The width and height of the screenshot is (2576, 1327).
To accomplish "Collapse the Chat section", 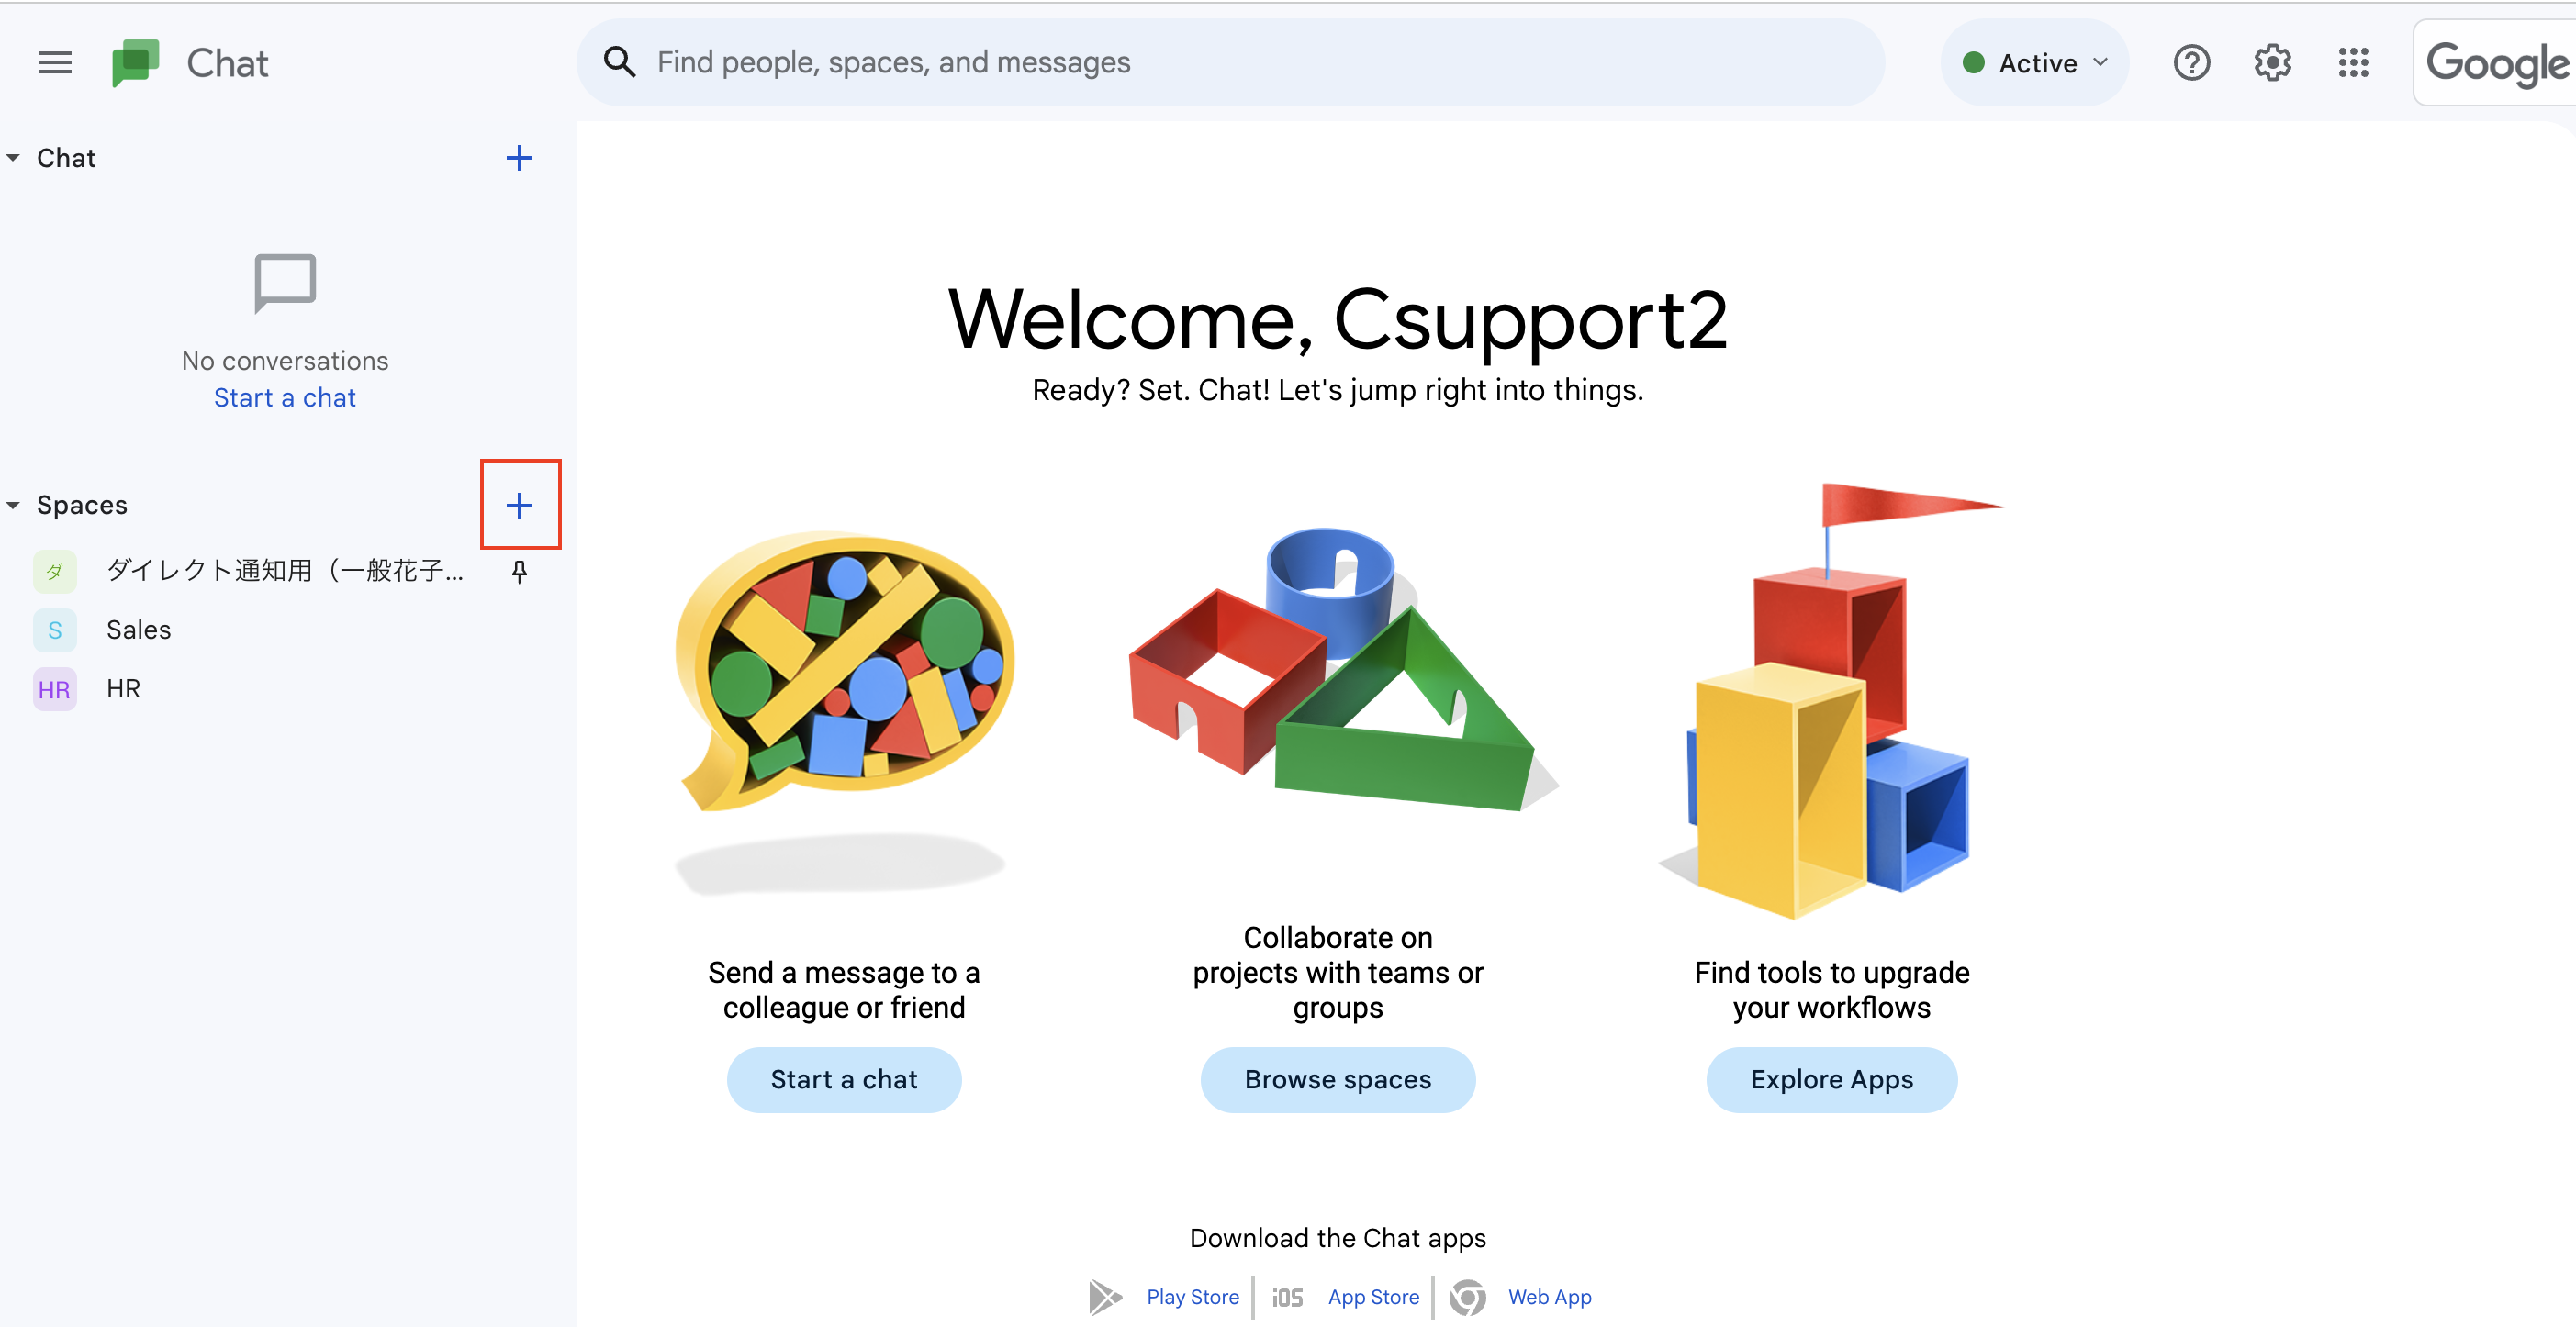I will pos(13,158).
